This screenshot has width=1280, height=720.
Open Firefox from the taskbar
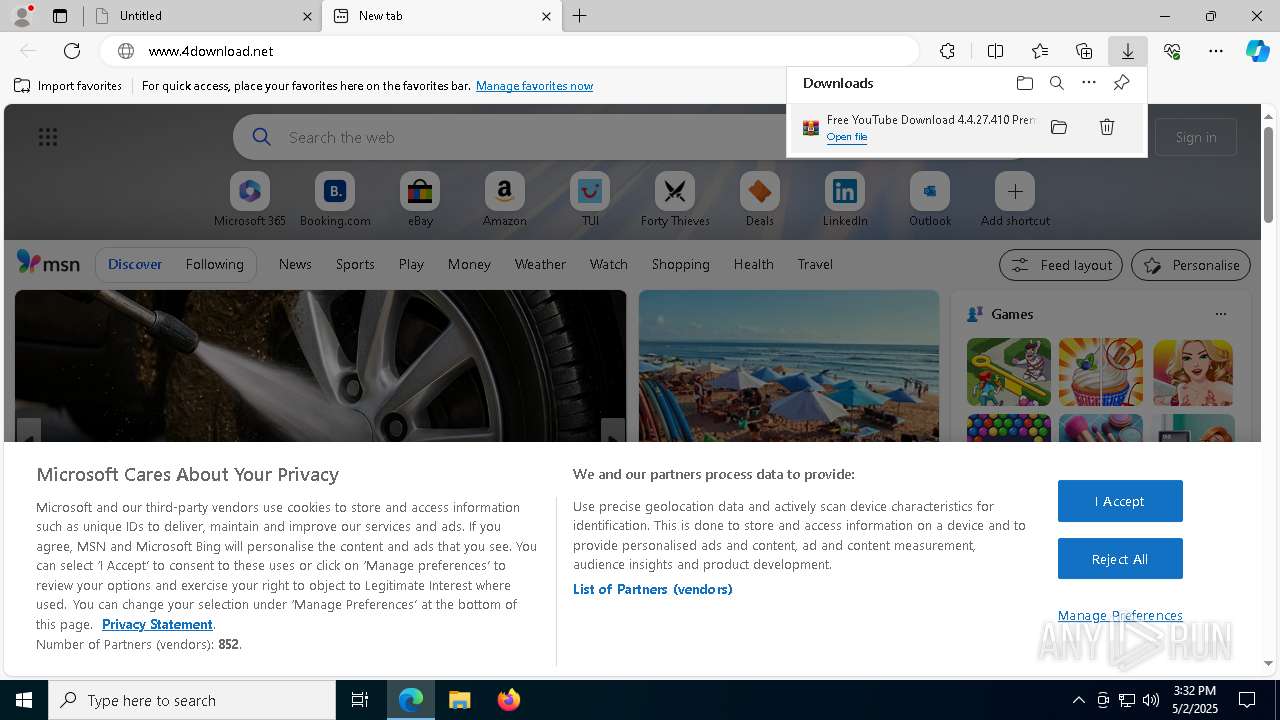click(509, 700)
